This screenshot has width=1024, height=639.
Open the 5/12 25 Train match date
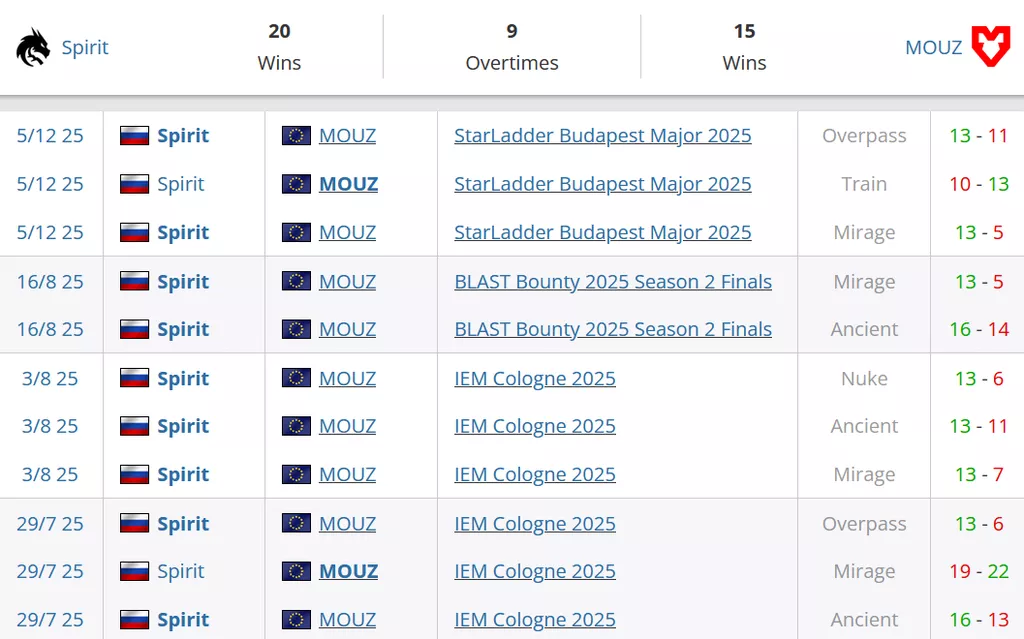50,184
